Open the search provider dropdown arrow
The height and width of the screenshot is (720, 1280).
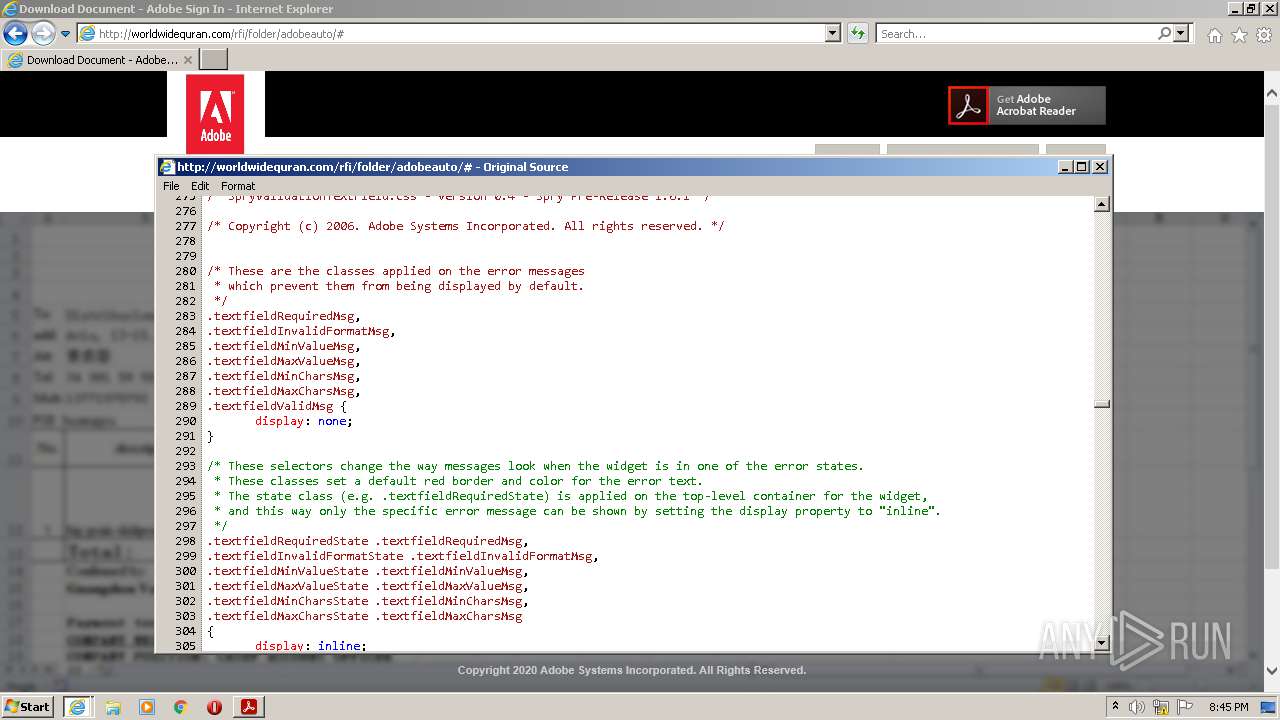click(1182, 33)
